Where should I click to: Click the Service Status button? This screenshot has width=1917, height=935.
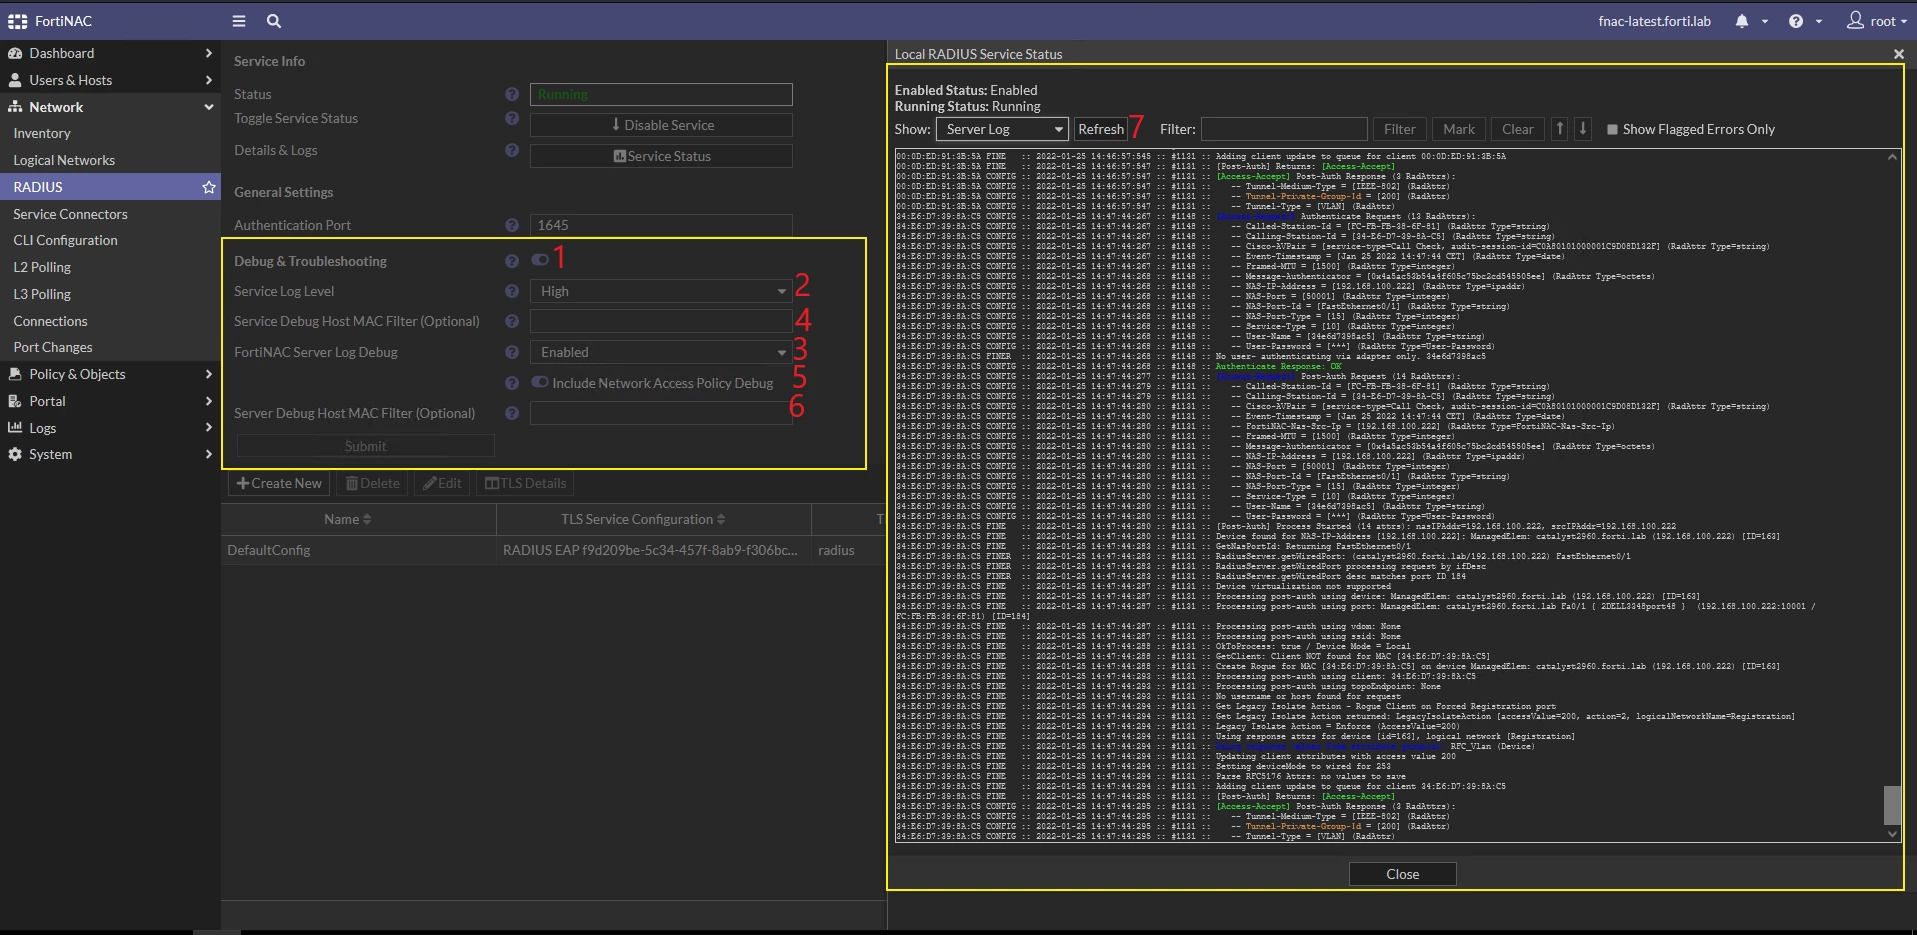pyautogui.click(x=661, y=156)
